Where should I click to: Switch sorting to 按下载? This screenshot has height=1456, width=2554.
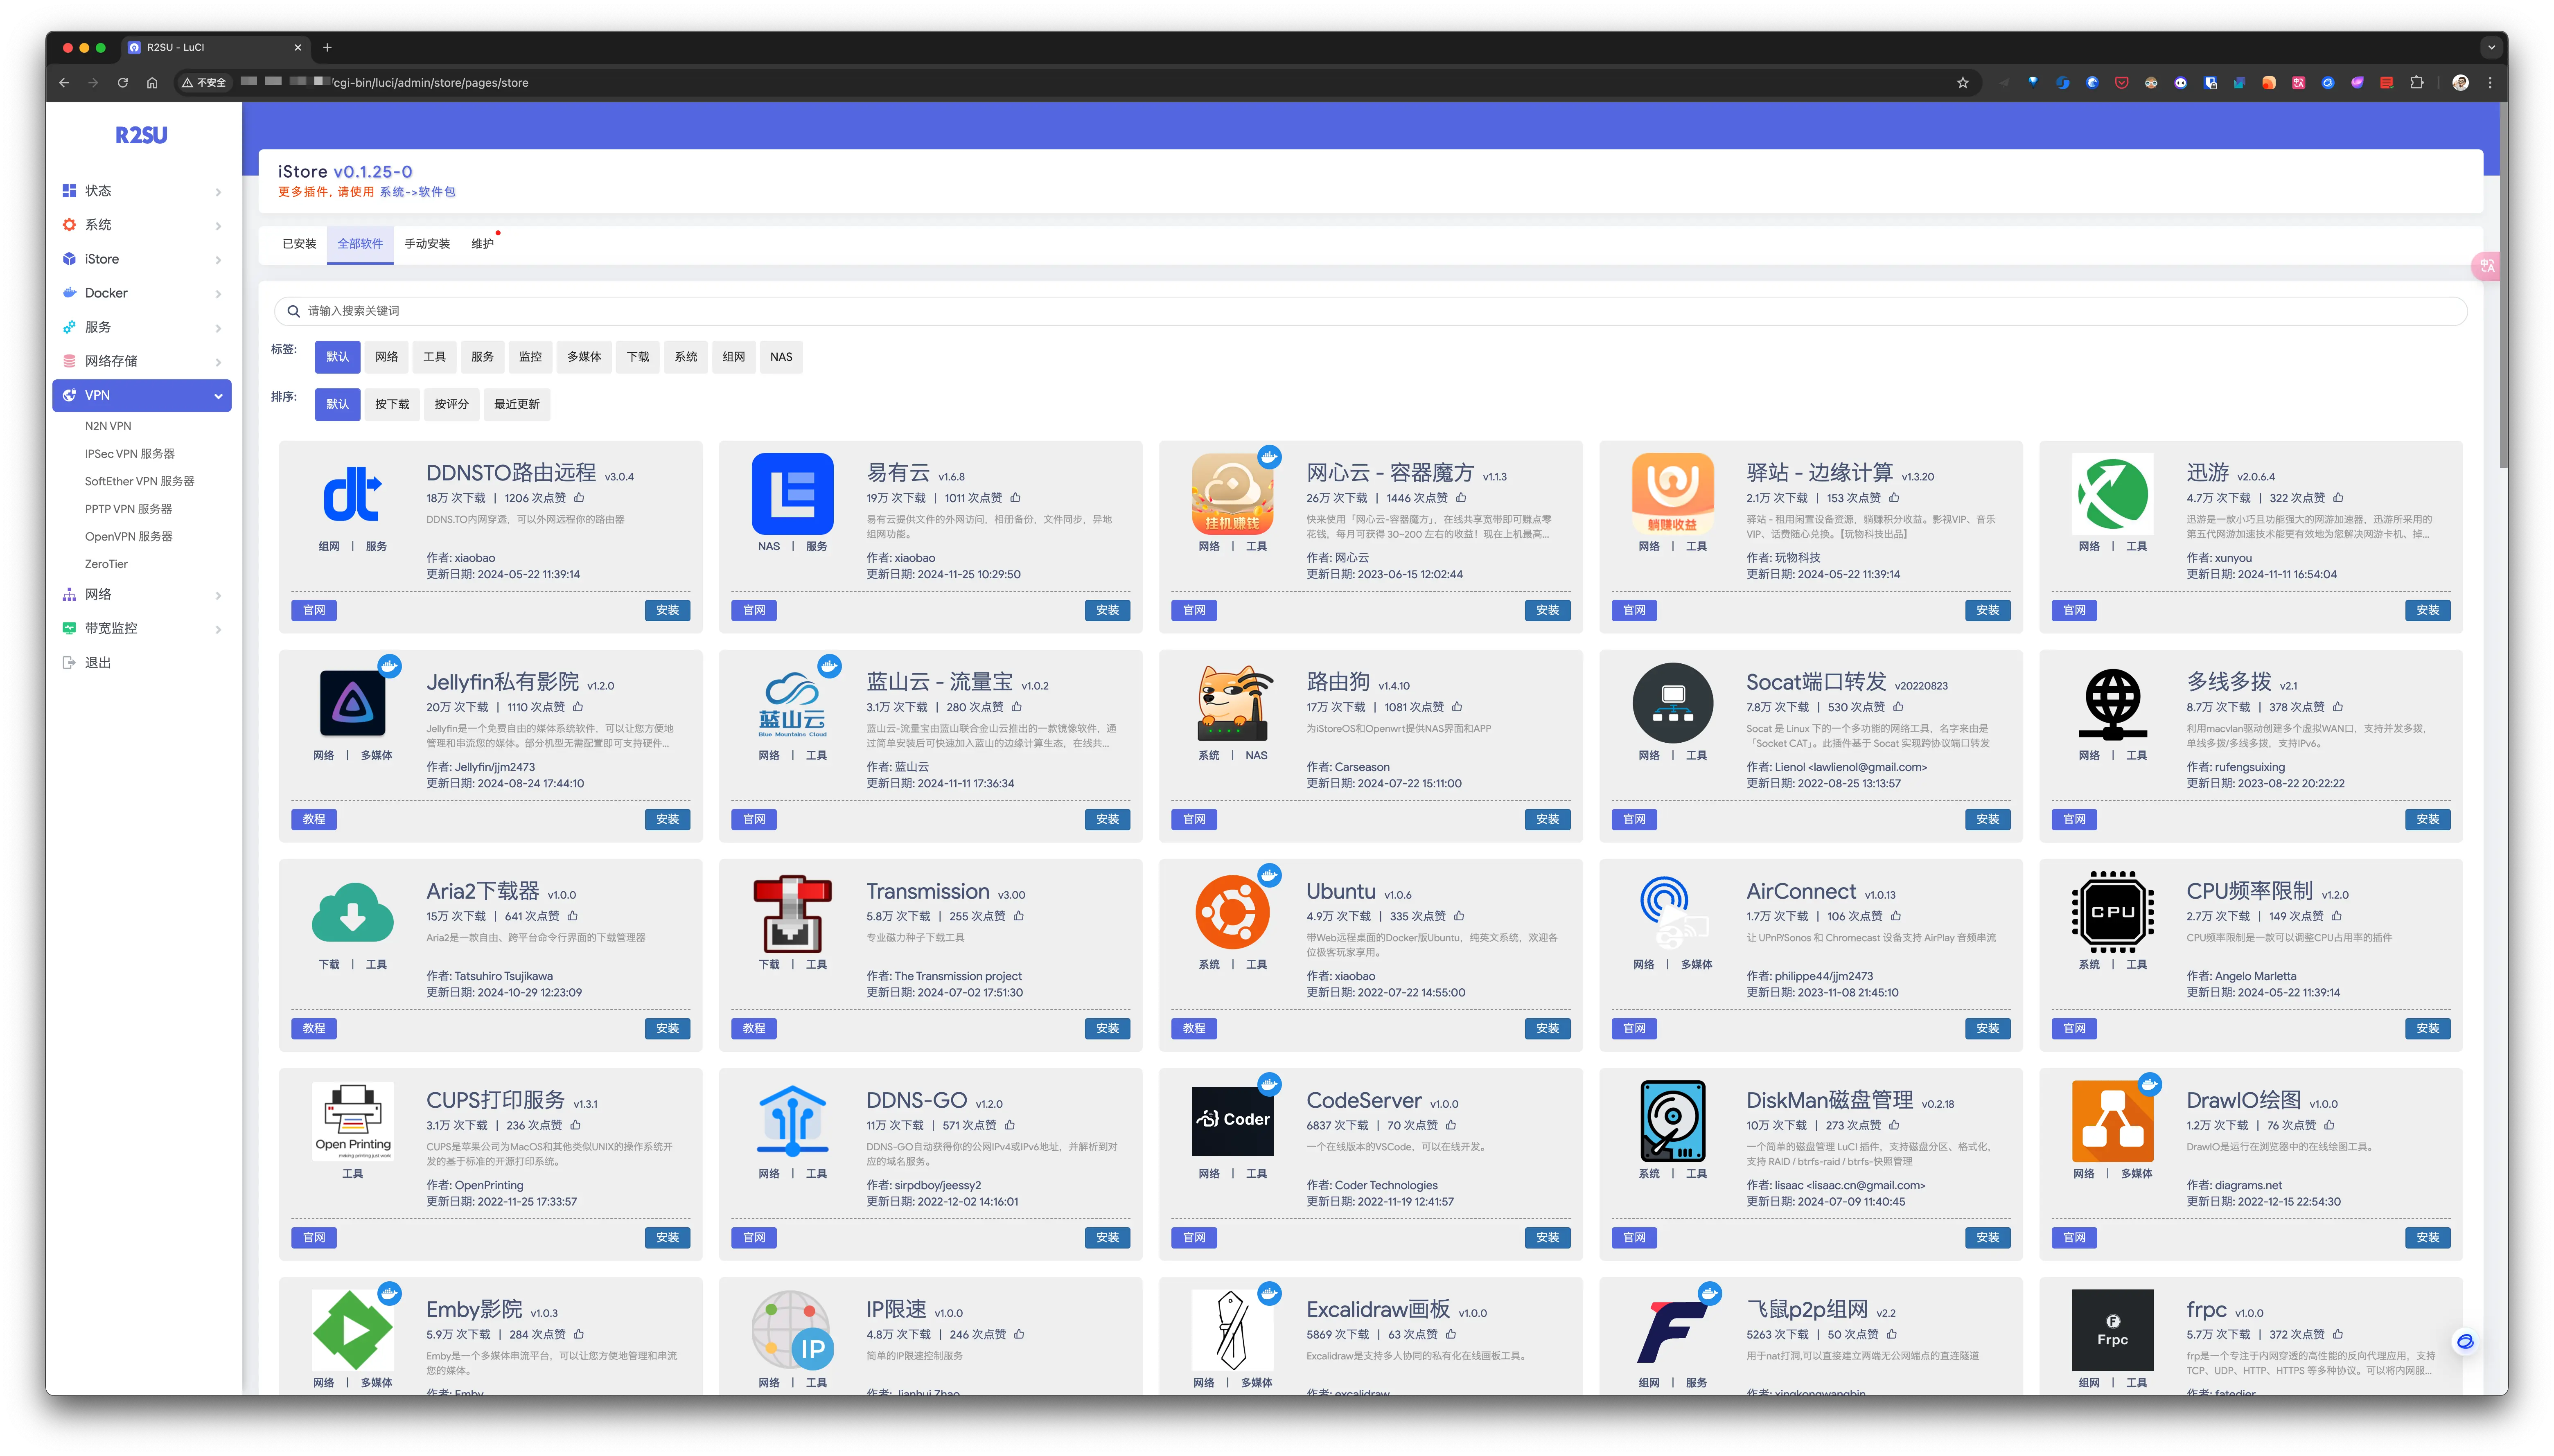392,404
